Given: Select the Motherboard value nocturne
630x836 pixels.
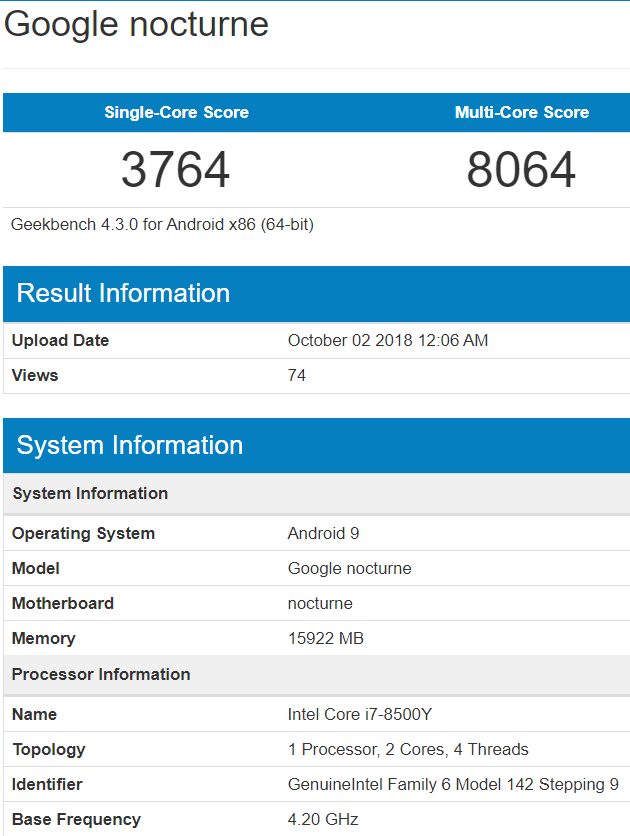Looking at the screenshot, I should click(x=320, y=604).
